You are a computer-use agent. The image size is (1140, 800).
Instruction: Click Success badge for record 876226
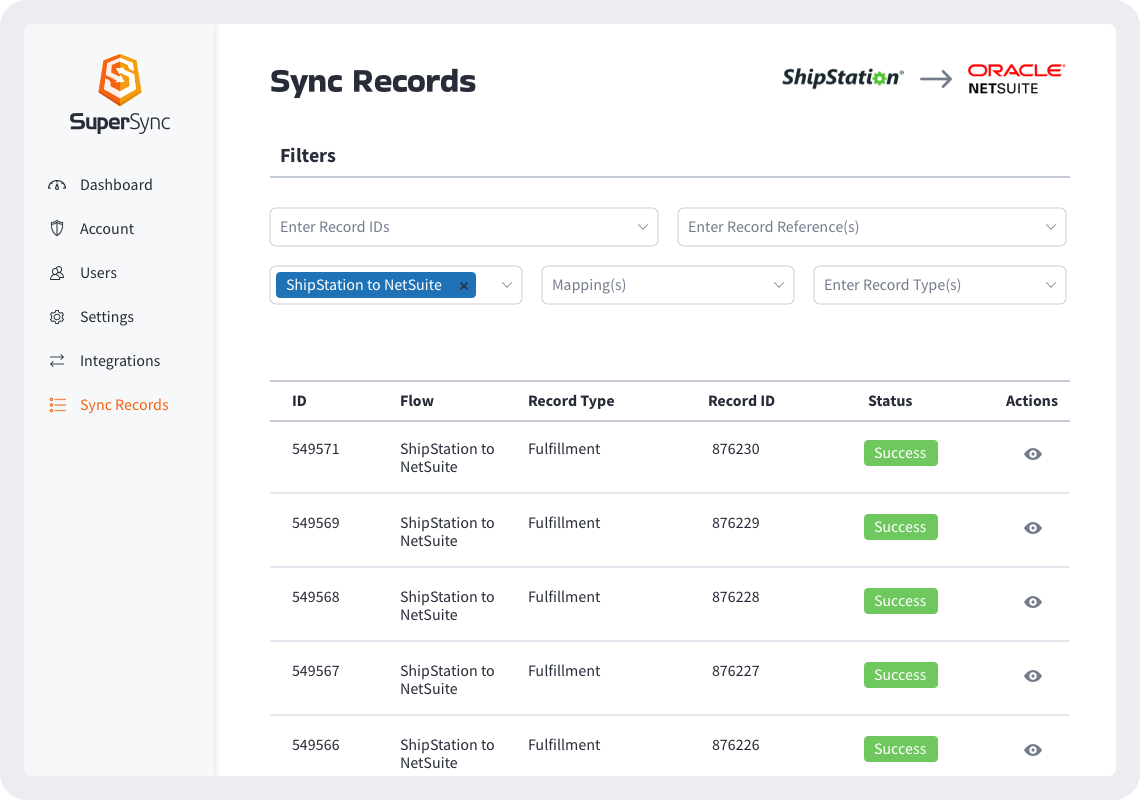click(900, 749)
